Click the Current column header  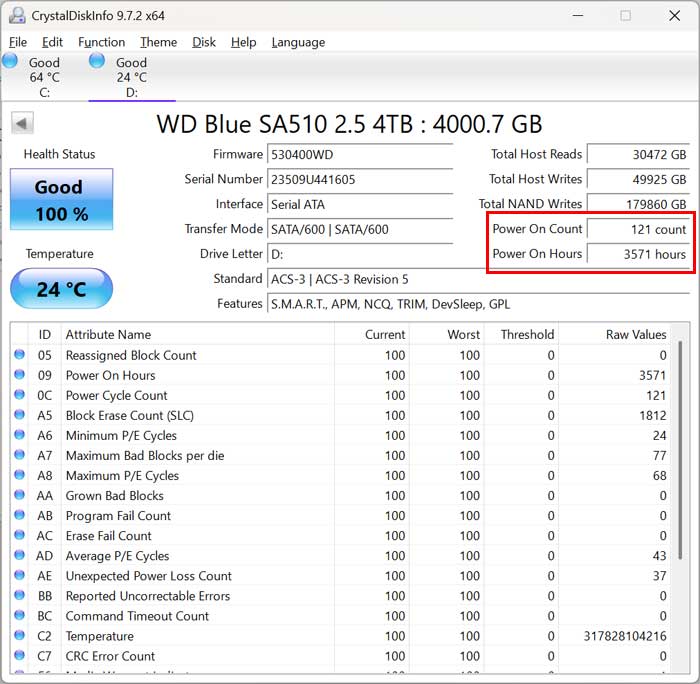pos(371,334)
